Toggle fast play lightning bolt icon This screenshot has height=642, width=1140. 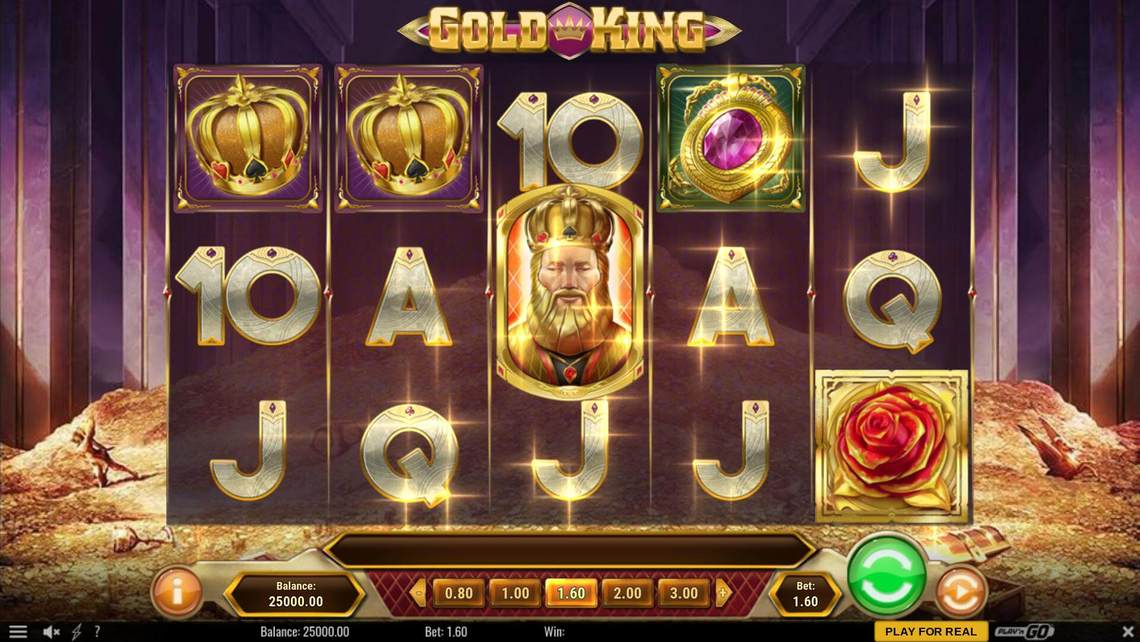click(x=76, y=632)
